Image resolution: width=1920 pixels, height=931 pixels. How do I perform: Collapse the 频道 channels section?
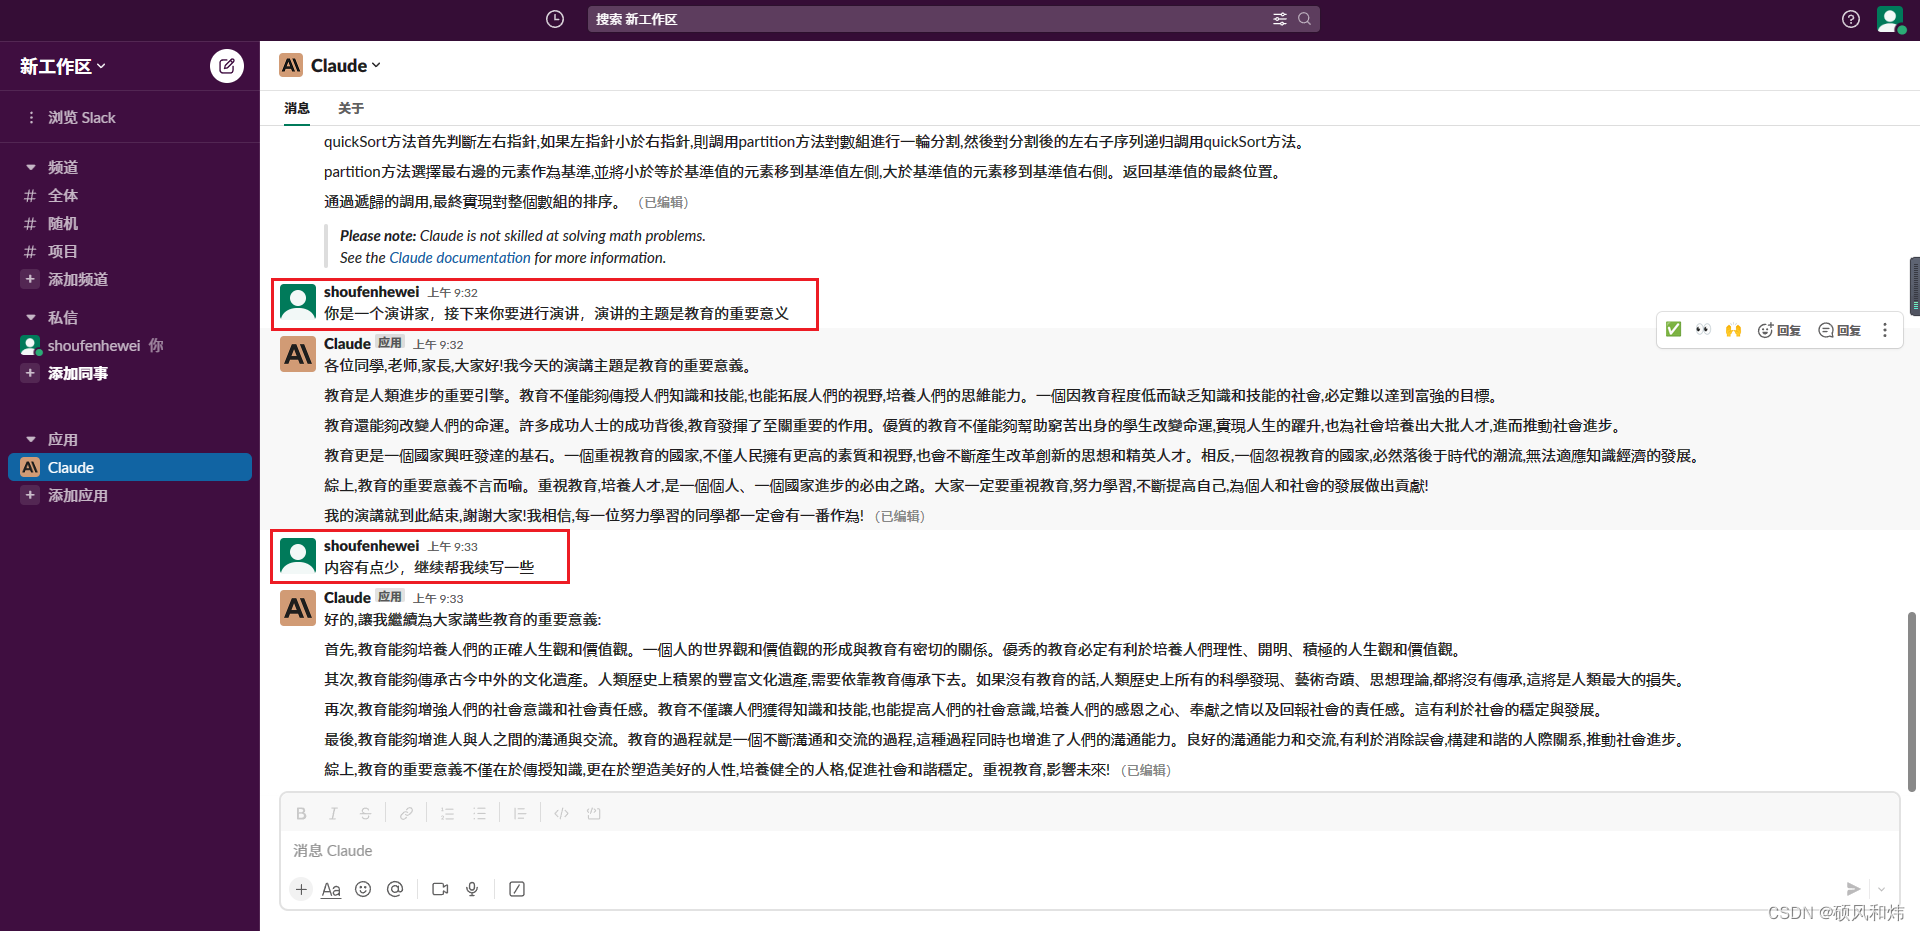pyautogui.click(x=31, y=167)
